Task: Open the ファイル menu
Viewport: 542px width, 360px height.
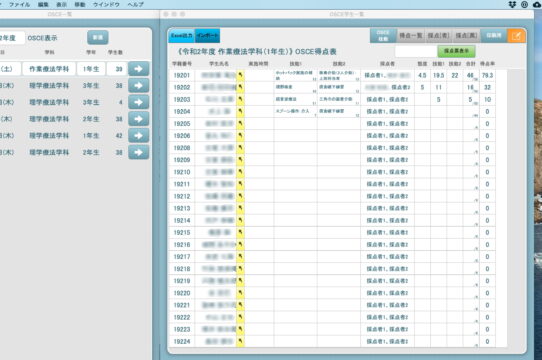Action: (19, 4)
